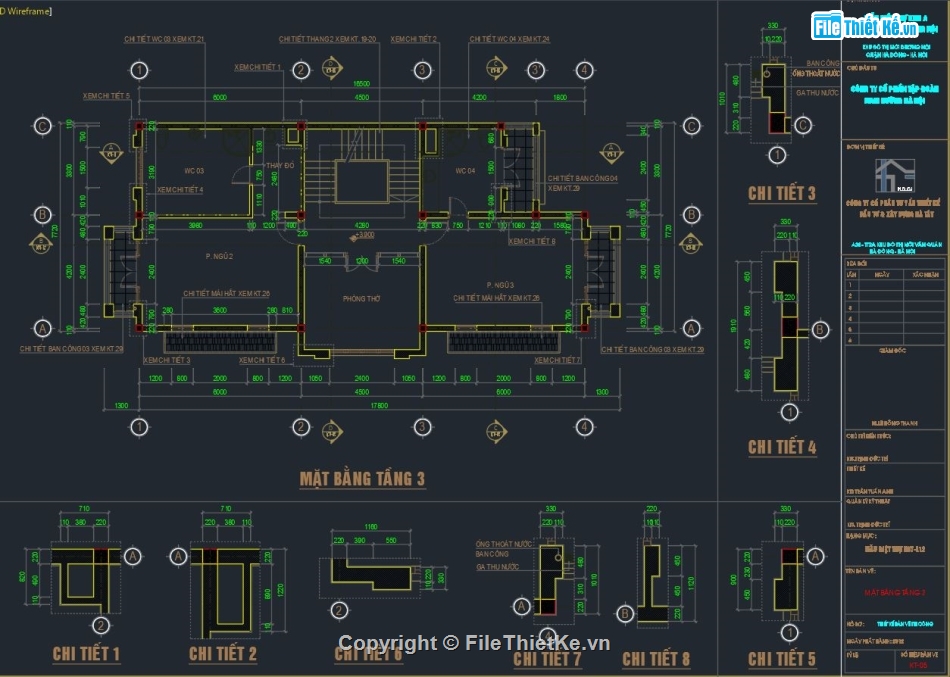Click the XEM CHI TIẾT 6 callout
Screen dimensions: 950x677
pyautogui.click(x=262, y=360)
